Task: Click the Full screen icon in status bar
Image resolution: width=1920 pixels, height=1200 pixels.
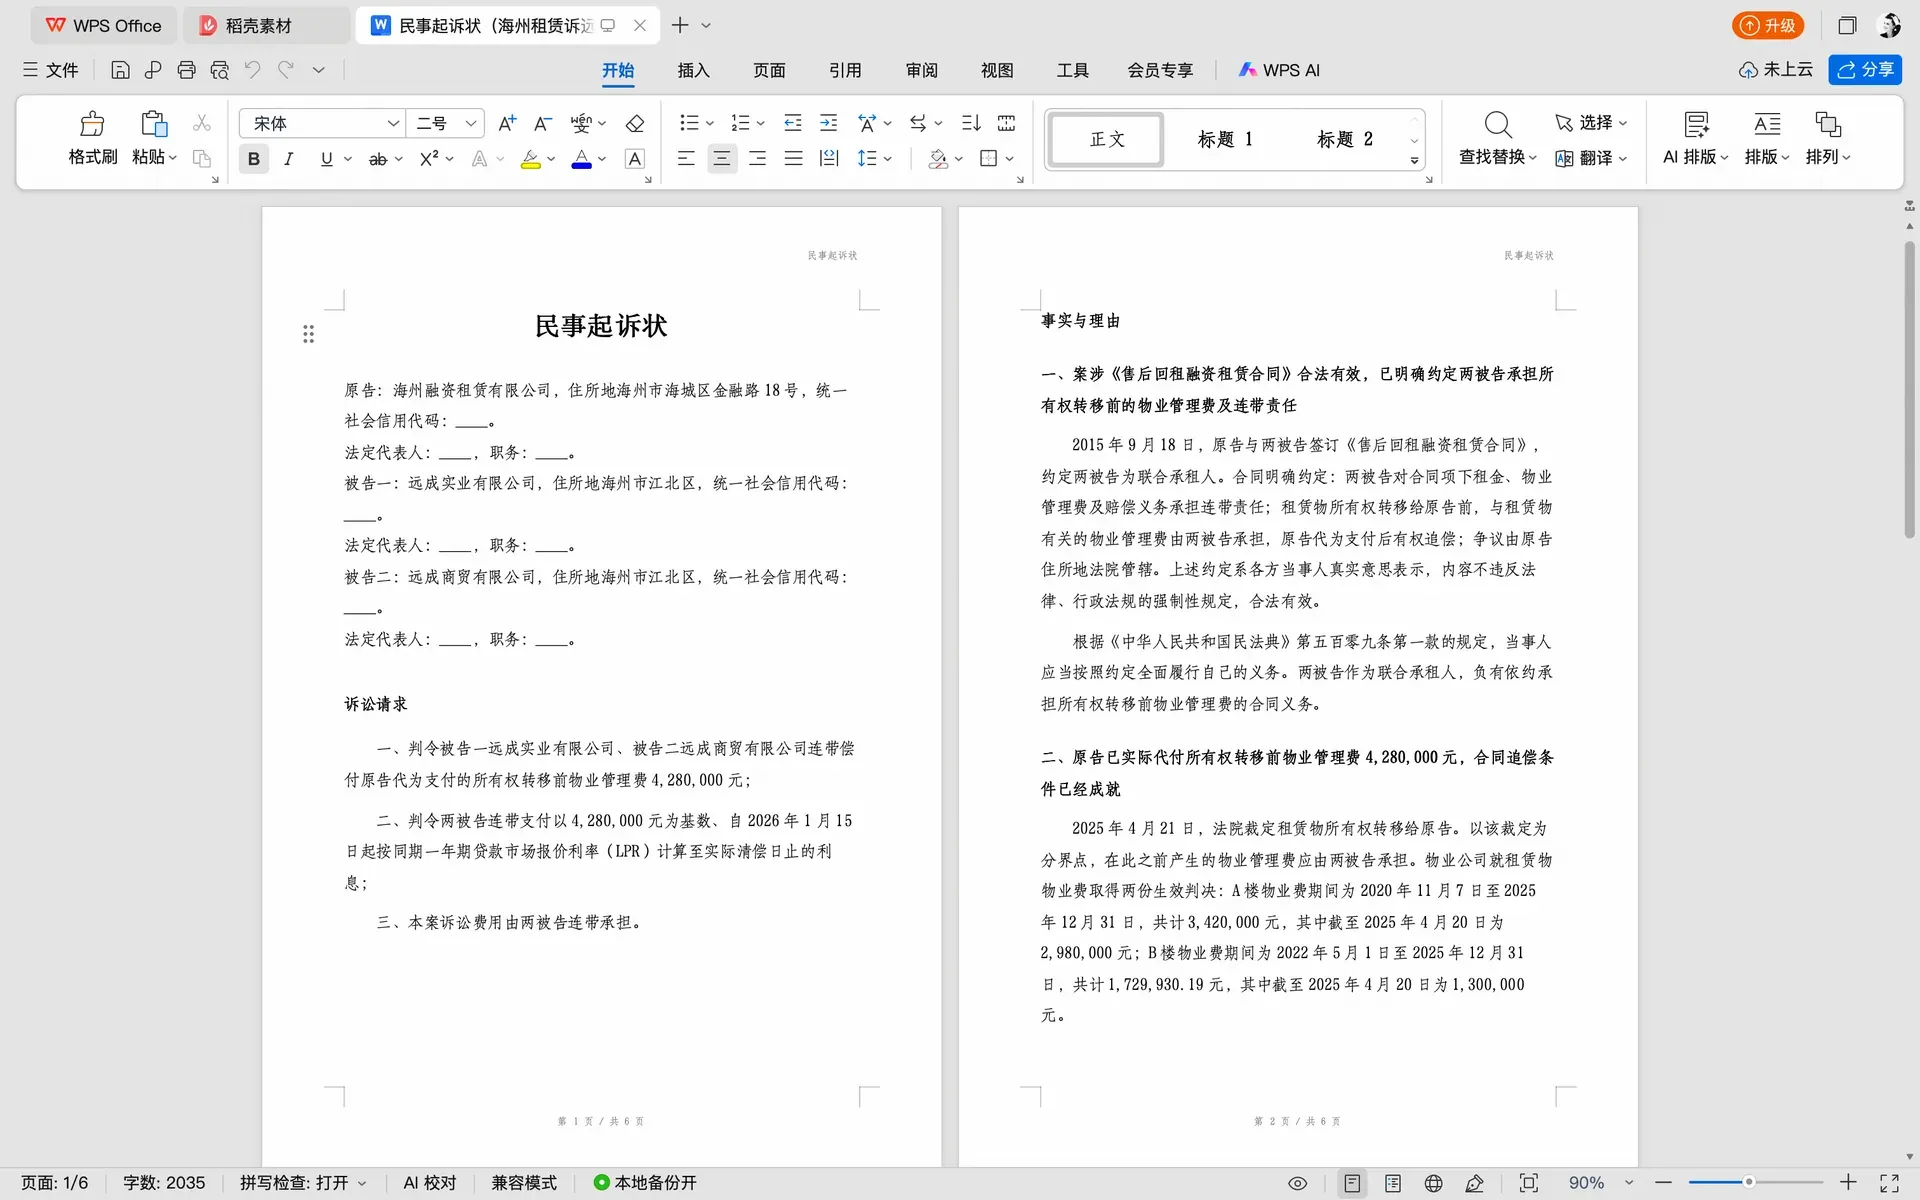Action: tap(1889, 1183)
